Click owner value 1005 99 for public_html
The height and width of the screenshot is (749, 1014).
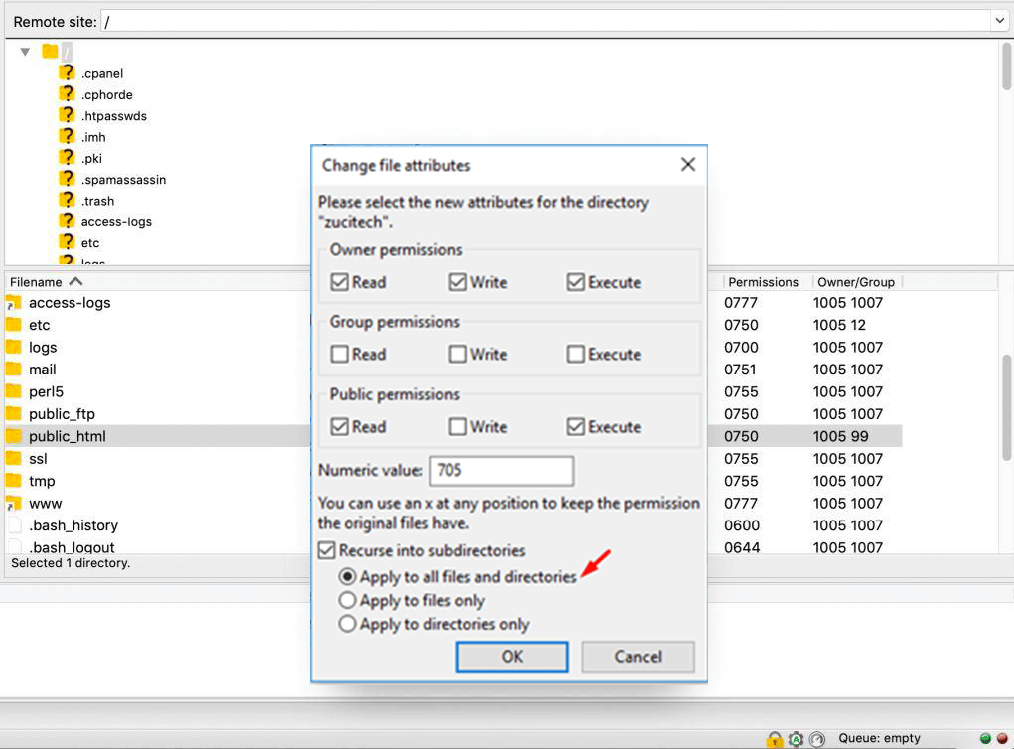click(840, 436)
